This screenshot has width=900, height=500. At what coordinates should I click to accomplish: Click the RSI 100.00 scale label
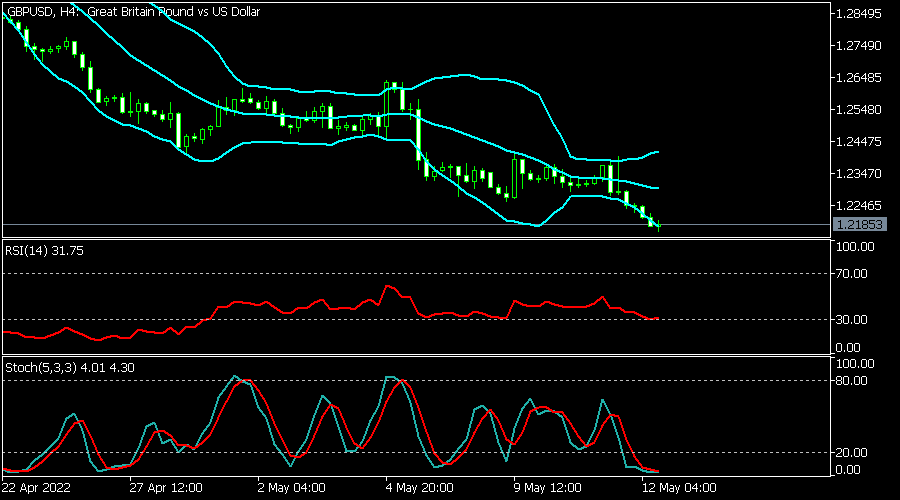pyautogui.click(x=855, y=247)
